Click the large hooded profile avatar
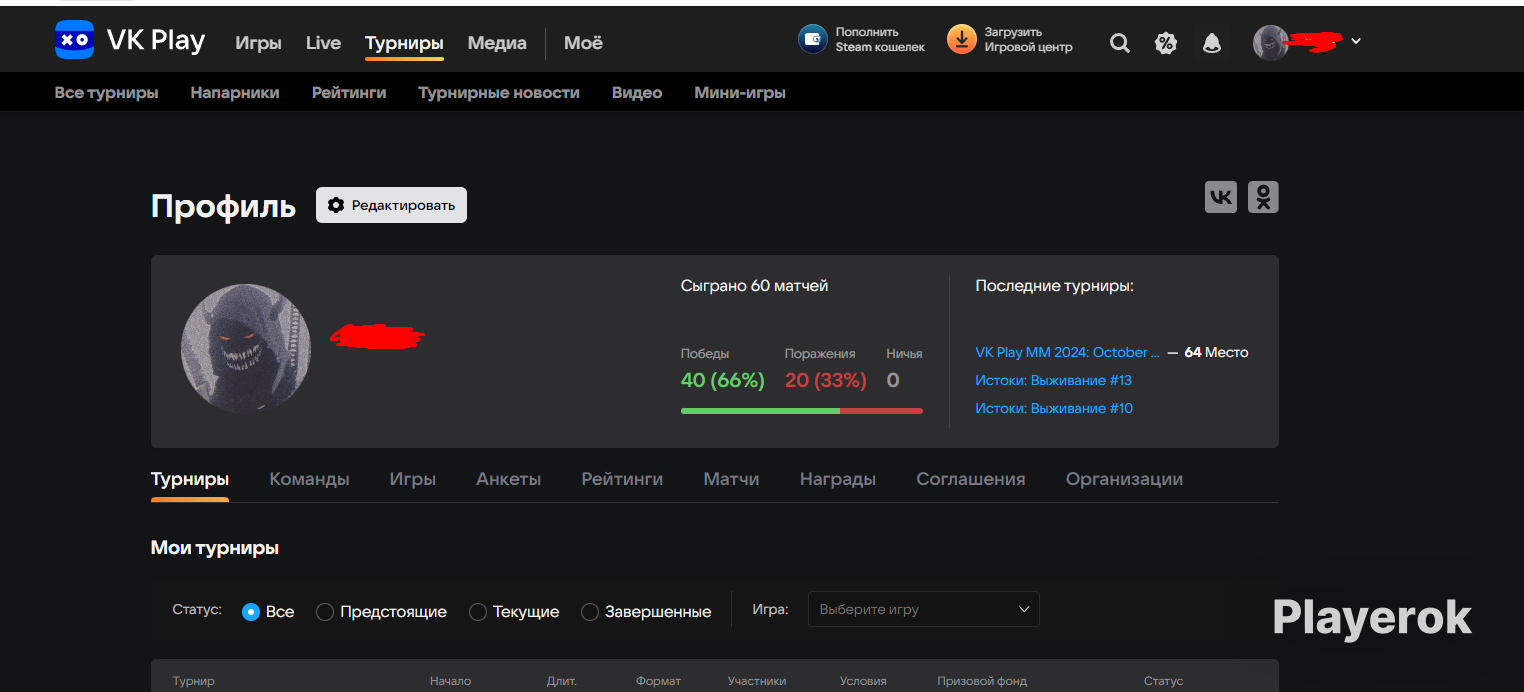1524x692 pixels. pos(246,348)
